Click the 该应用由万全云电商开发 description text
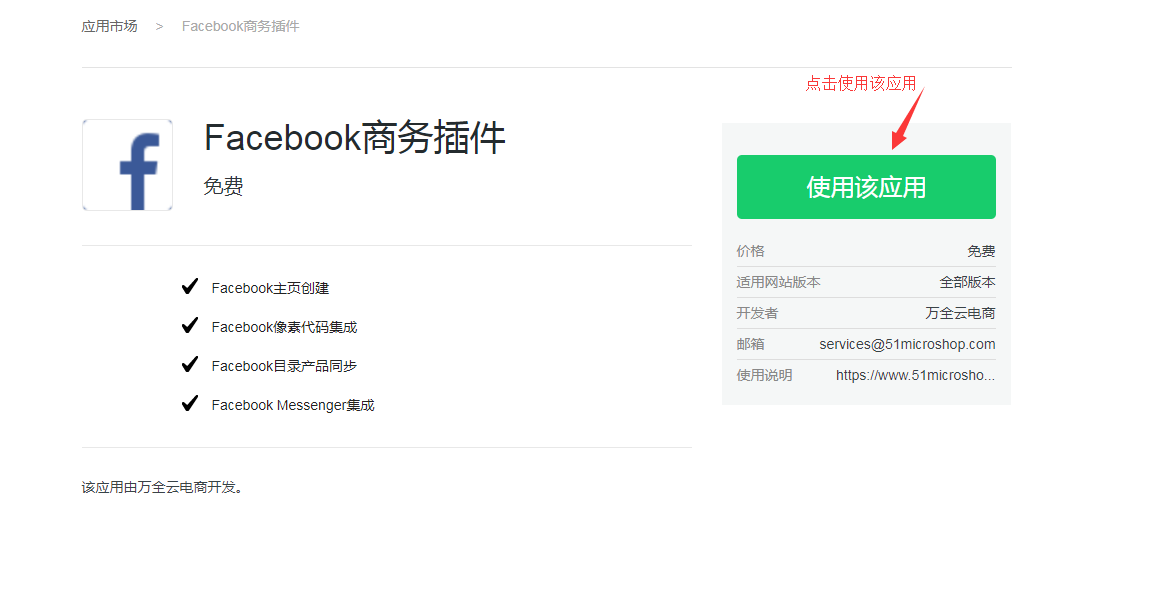1166x590 pixels. point(162,487)
